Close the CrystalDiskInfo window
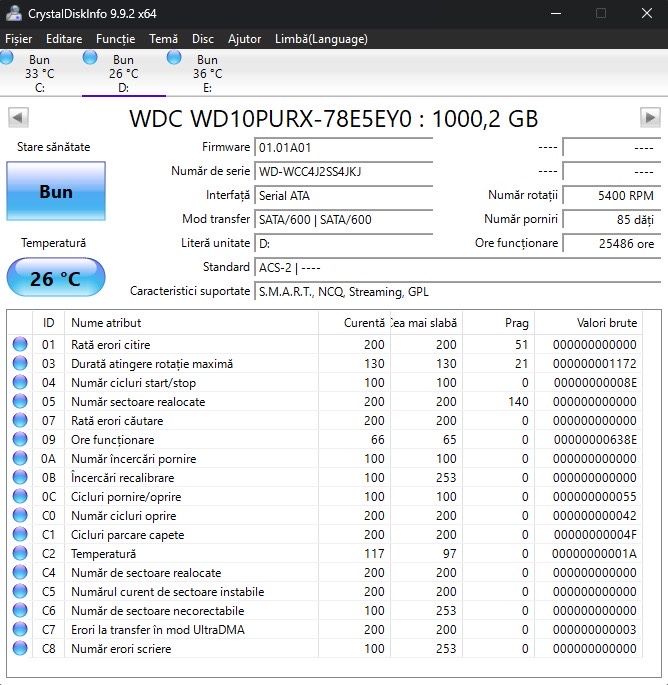 [x=647, y=14]
